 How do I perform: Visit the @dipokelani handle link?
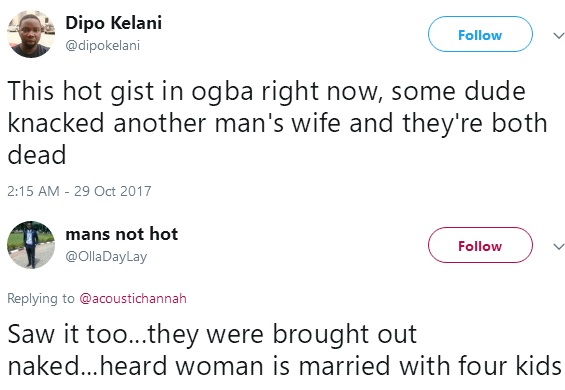pyautogui.click(x=102, y=46)
